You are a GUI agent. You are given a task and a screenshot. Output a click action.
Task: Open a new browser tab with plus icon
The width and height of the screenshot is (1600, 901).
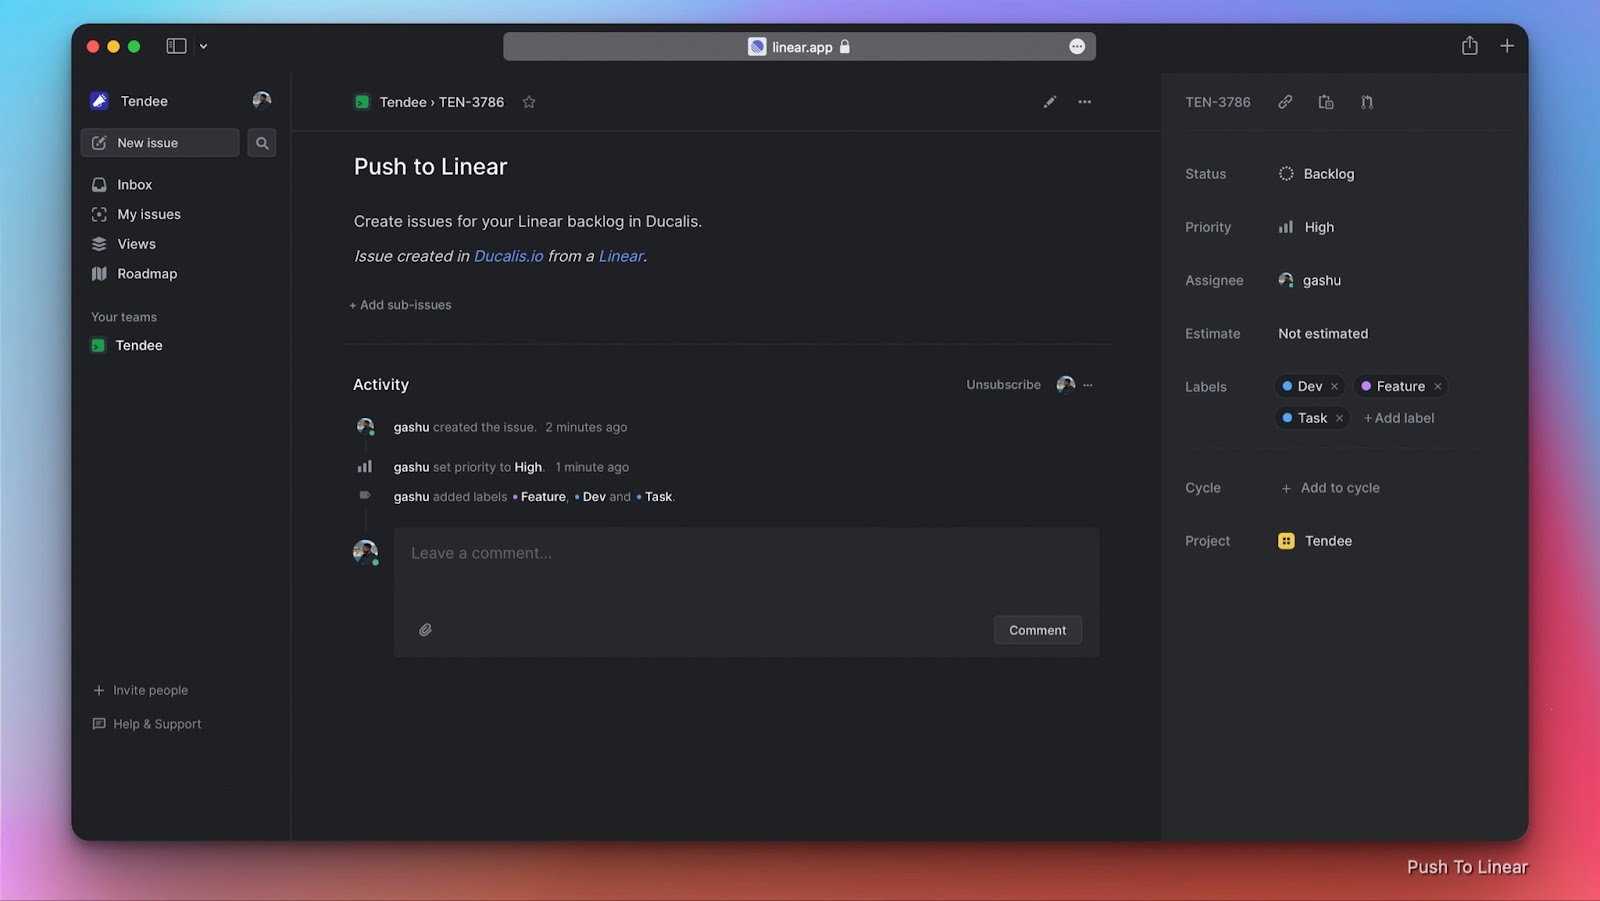pos(1507,46)
